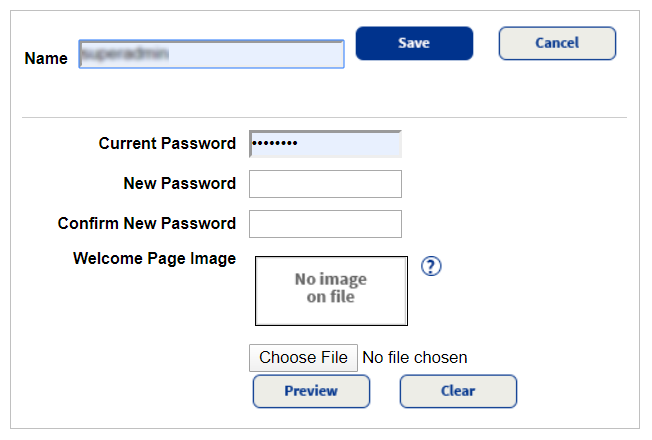
Task: Click the Welcome Page Image label
Action: tap(154, 259)
